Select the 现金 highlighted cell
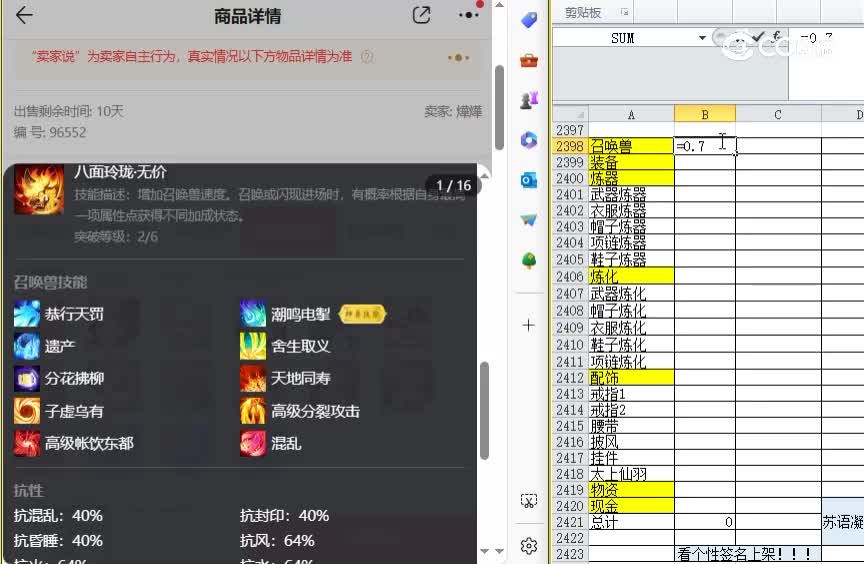This screenshot has height=564, width=864. (631, 506)
